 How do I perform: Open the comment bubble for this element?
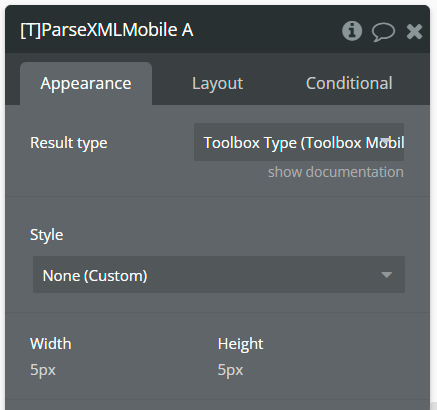coord(383,32)
